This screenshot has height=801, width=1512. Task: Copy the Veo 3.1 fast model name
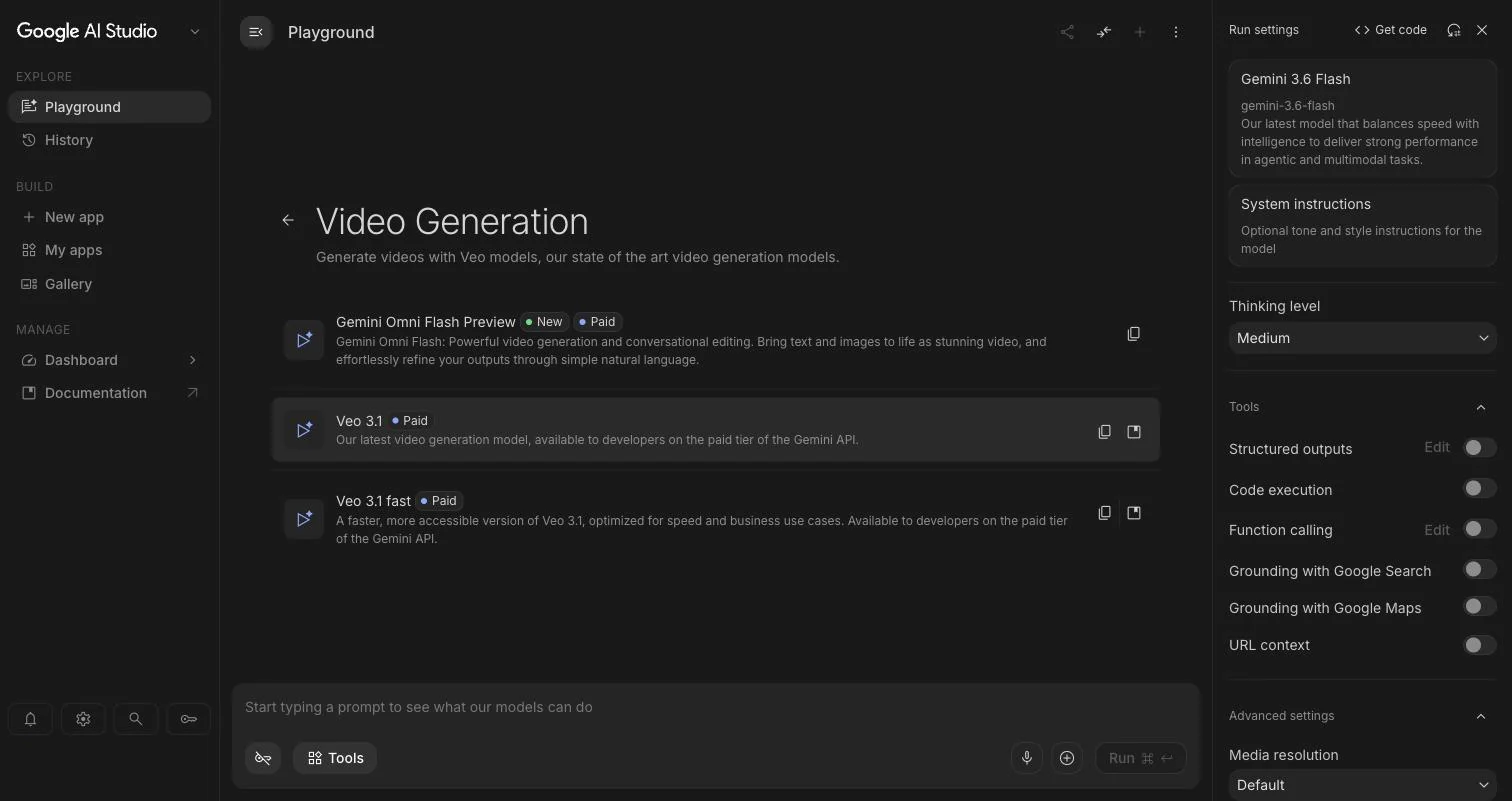click(1104, 513)
